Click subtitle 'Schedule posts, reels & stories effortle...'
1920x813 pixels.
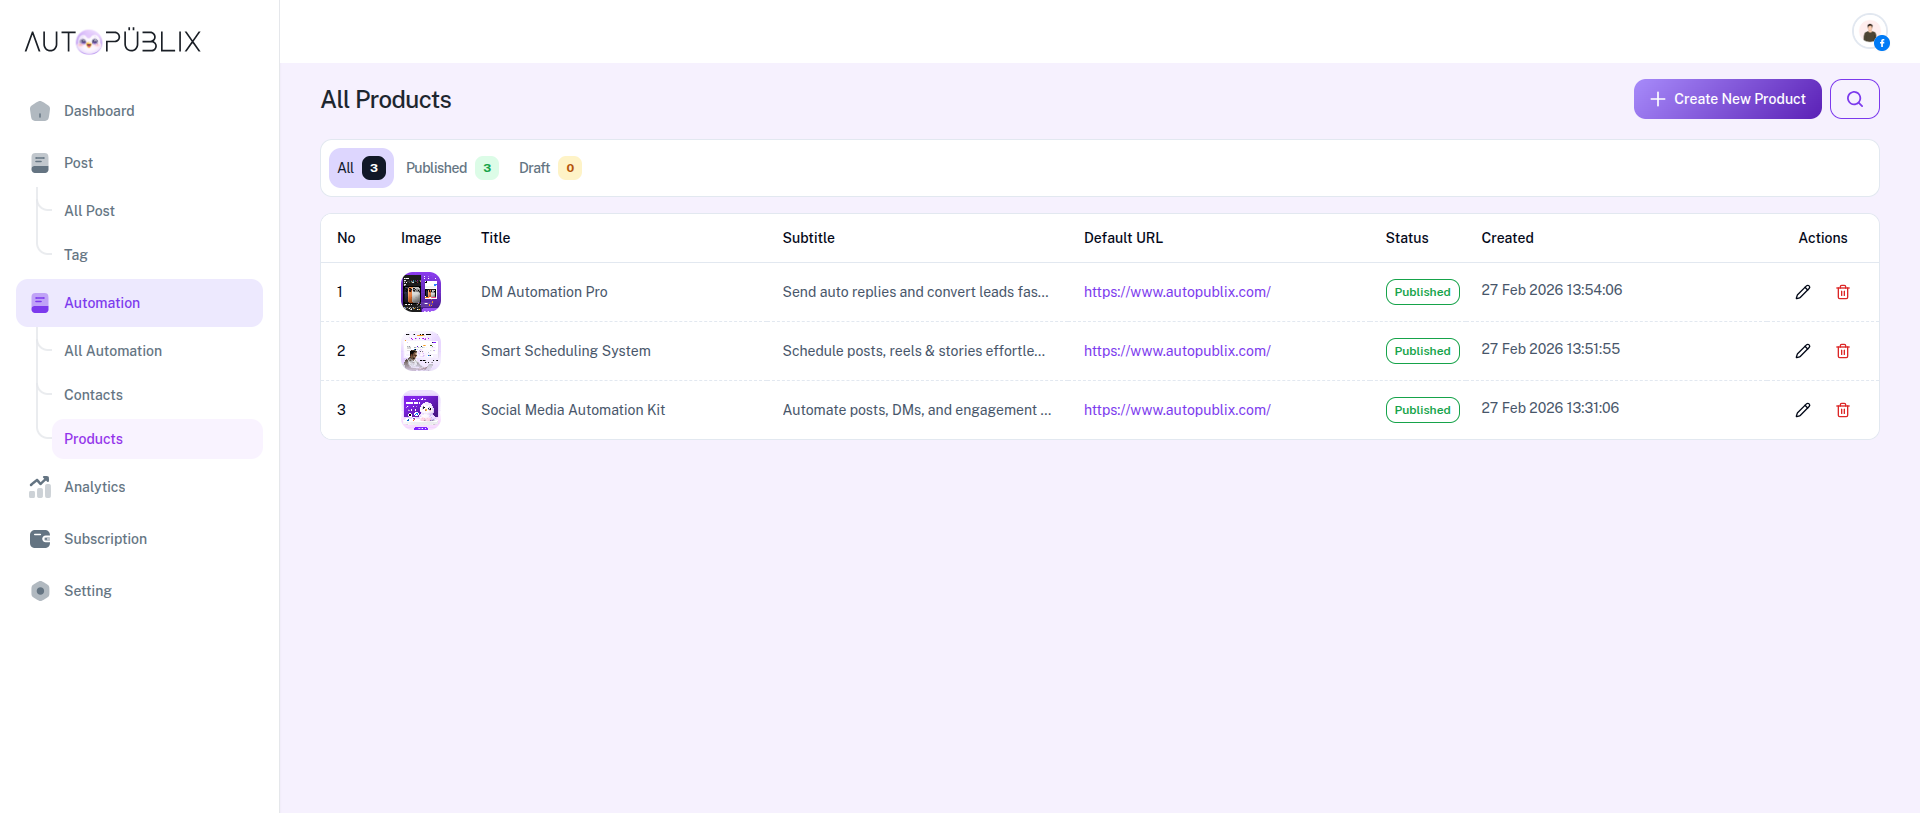pos(914,351)
